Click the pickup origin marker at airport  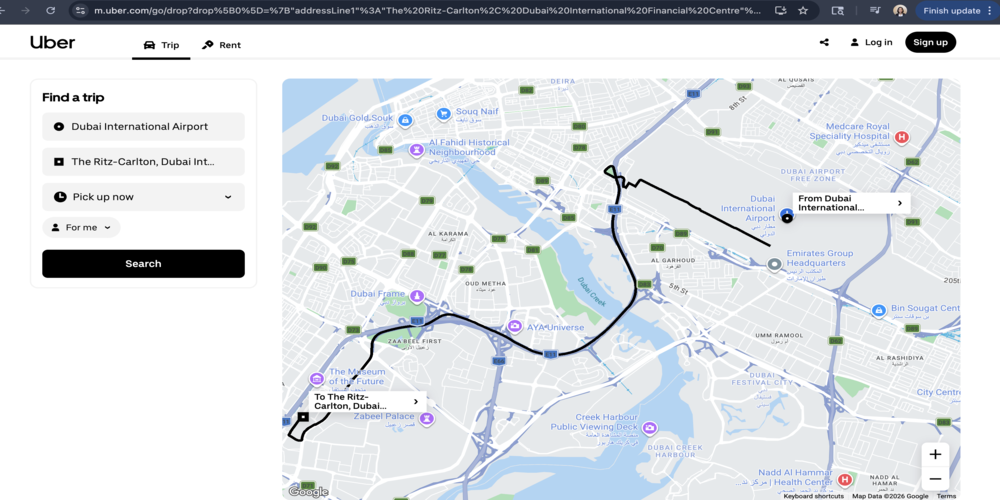(x=787, y=219)
